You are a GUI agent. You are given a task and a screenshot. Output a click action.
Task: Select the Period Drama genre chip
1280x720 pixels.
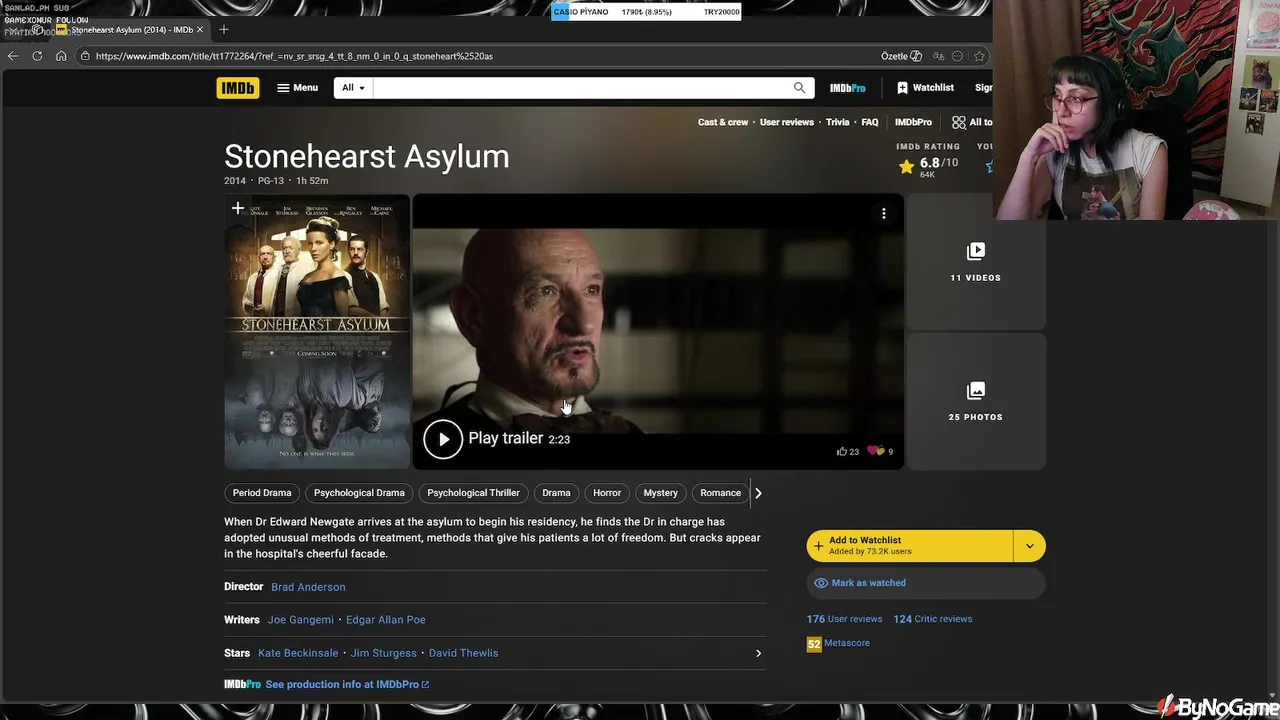tap(262, 493)
